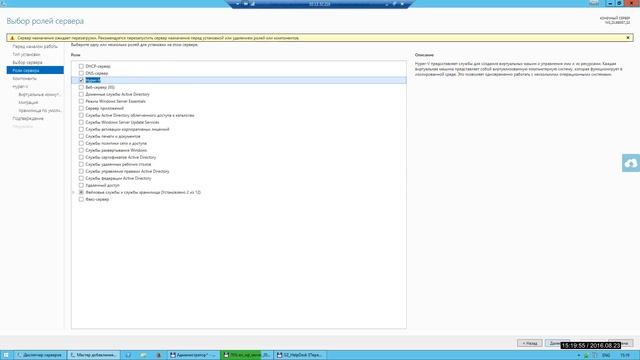
Task: Click the cloud upload icon at right edge
Action: (631, 163)
